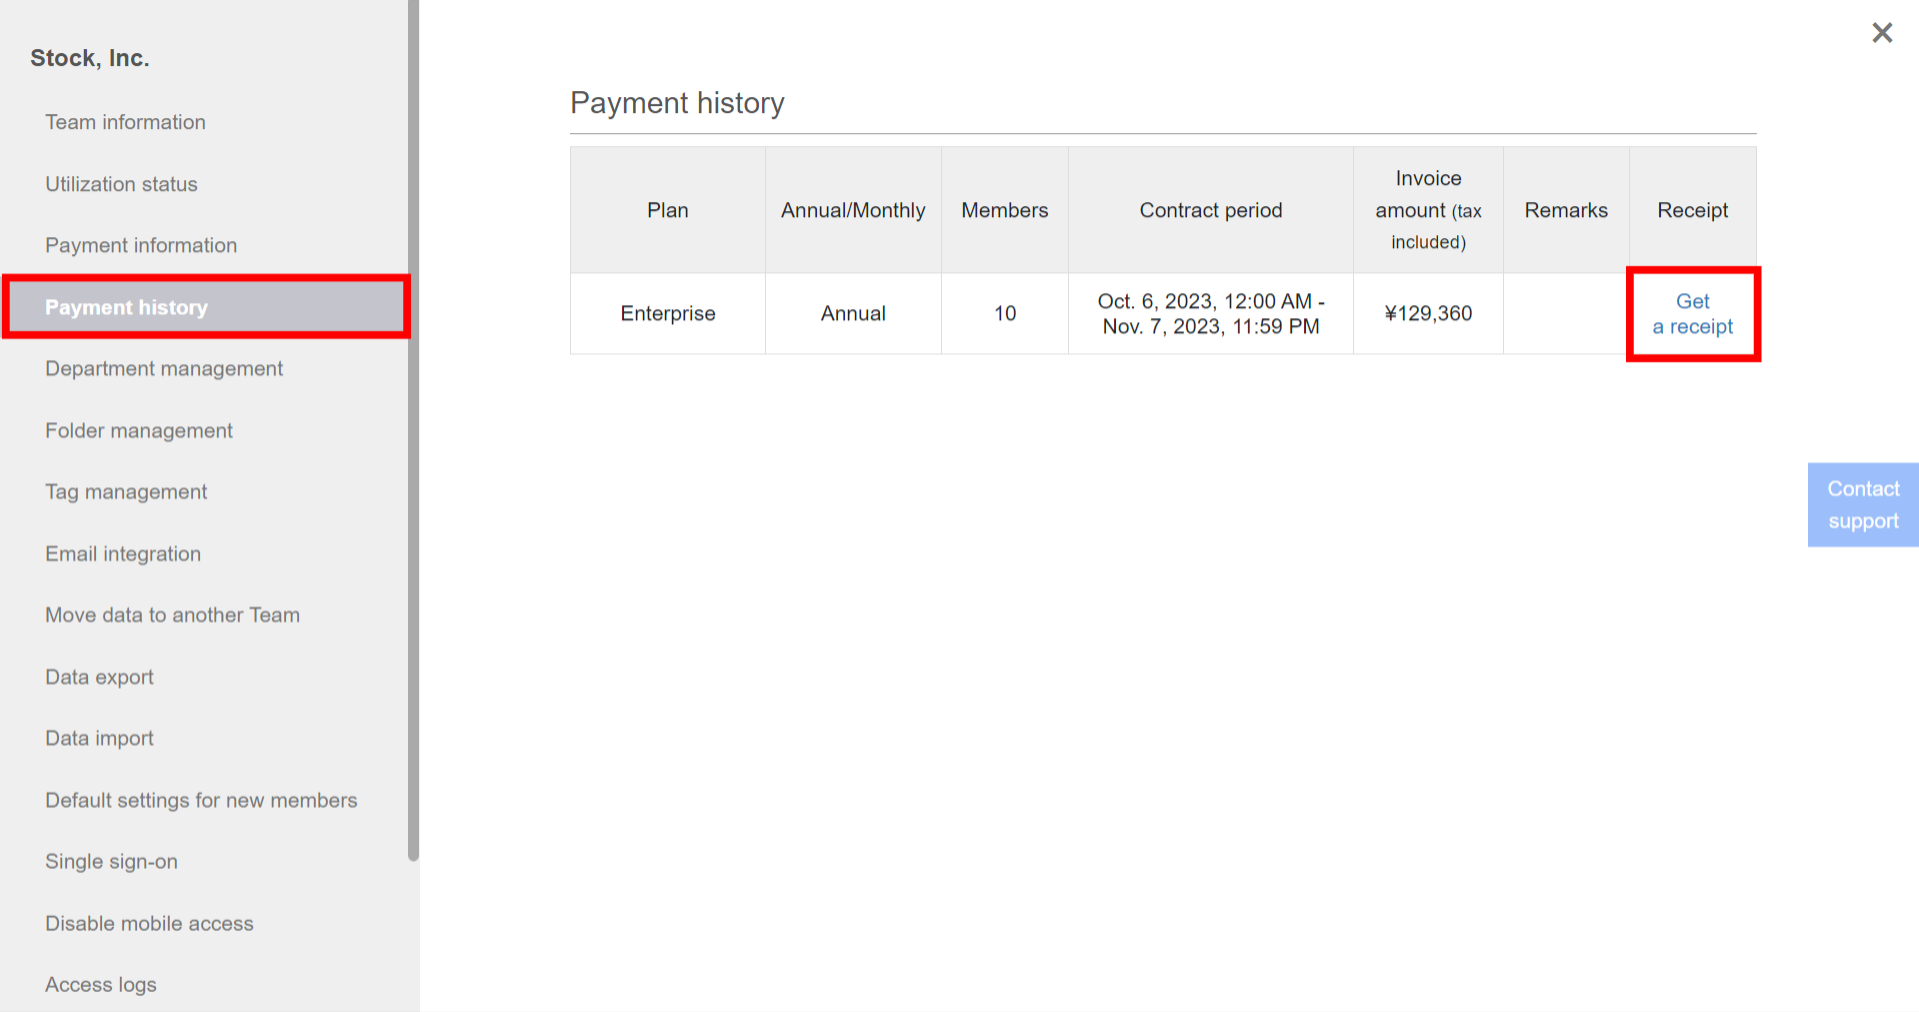The image size is (1919, 1012).
Task: Select the Data export option
Action: coord(99,677)
